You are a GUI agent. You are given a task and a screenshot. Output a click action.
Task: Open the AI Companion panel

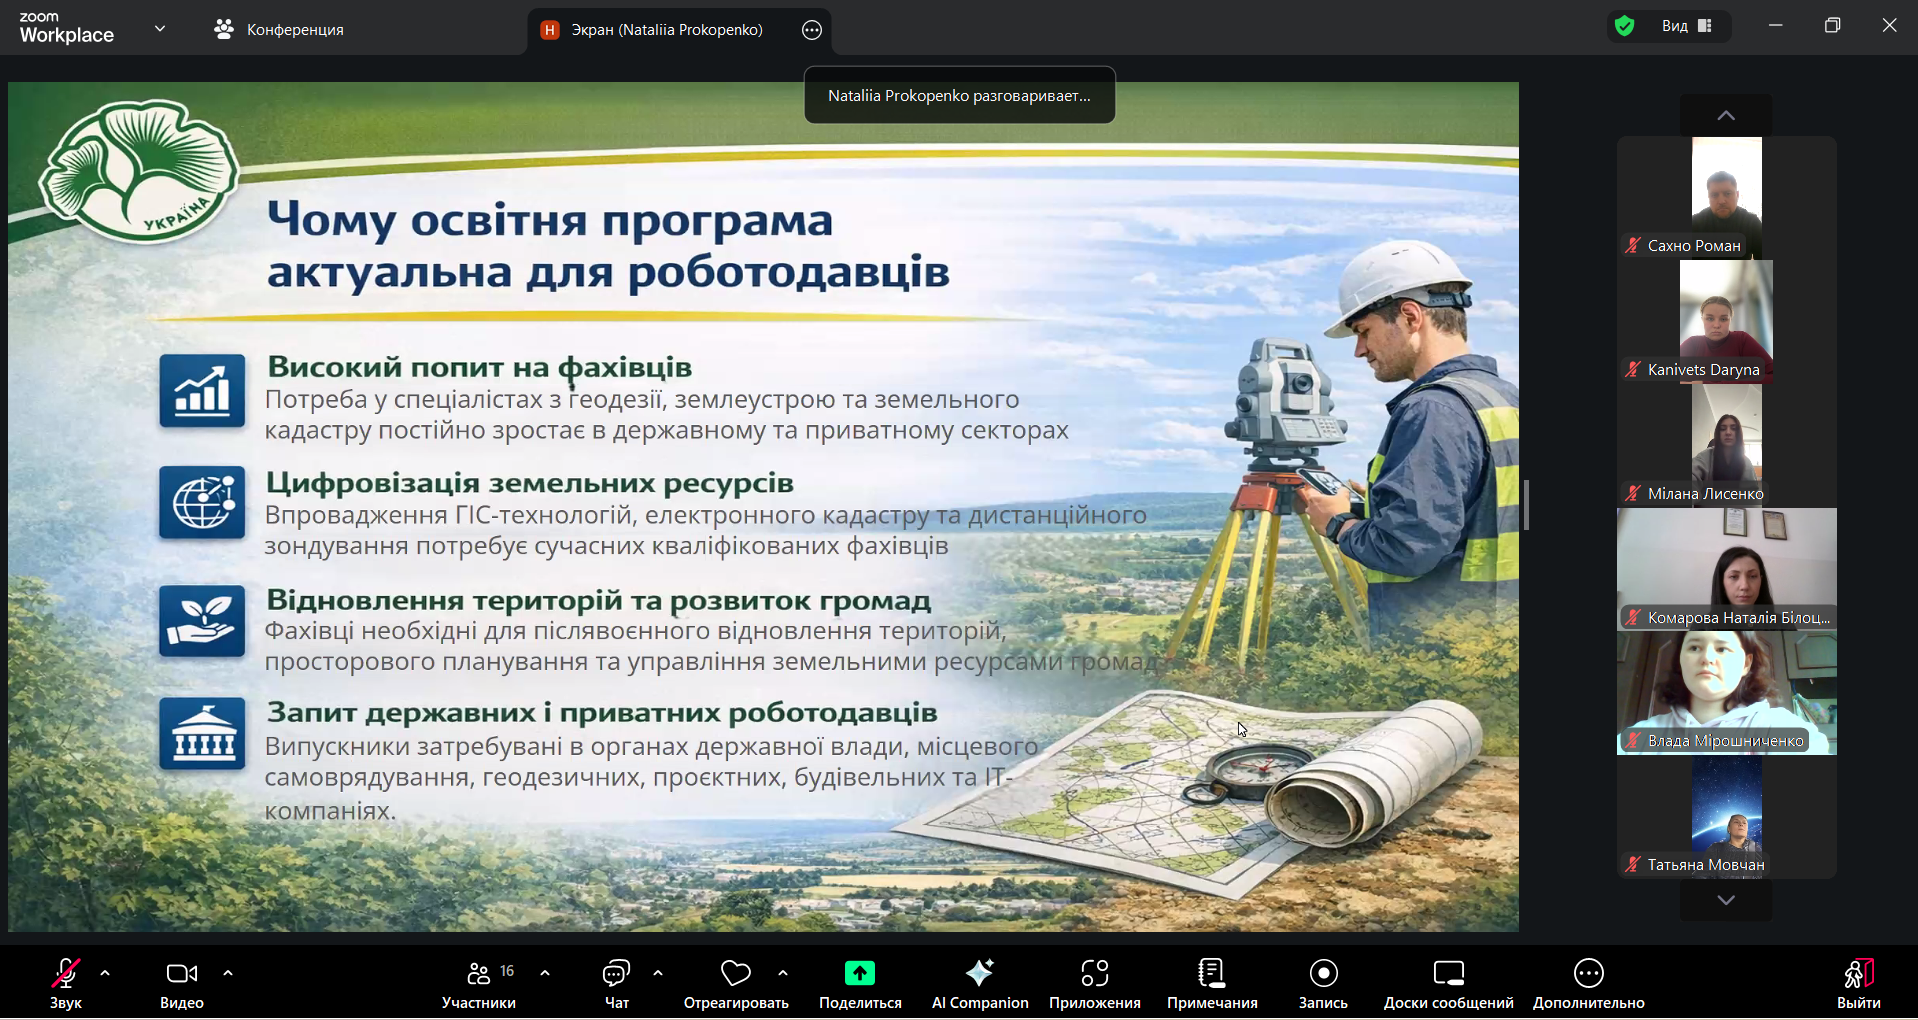coord(979,984)
